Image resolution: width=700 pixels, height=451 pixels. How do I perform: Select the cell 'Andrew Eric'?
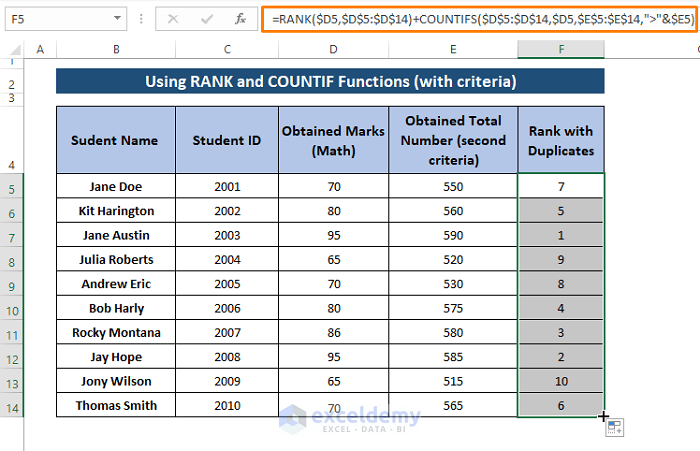click(x=116, y=284)
